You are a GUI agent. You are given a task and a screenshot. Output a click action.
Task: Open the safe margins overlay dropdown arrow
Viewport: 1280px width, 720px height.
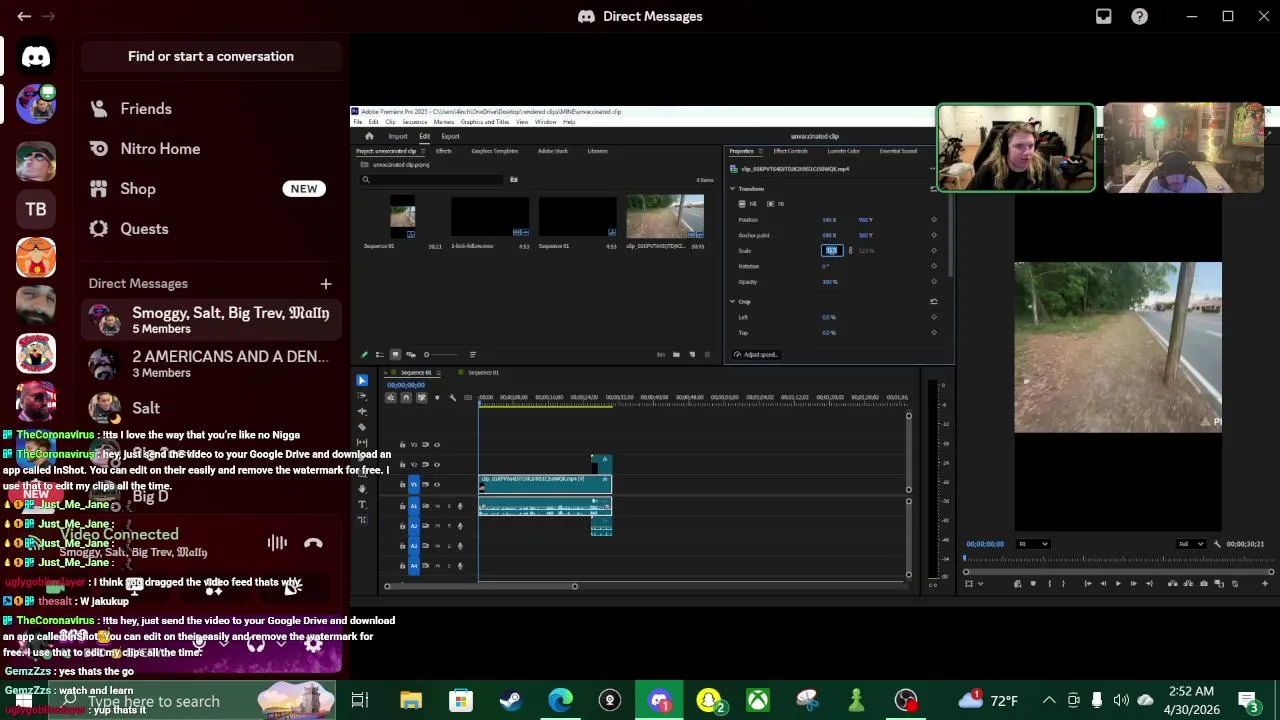coord(981,583)
